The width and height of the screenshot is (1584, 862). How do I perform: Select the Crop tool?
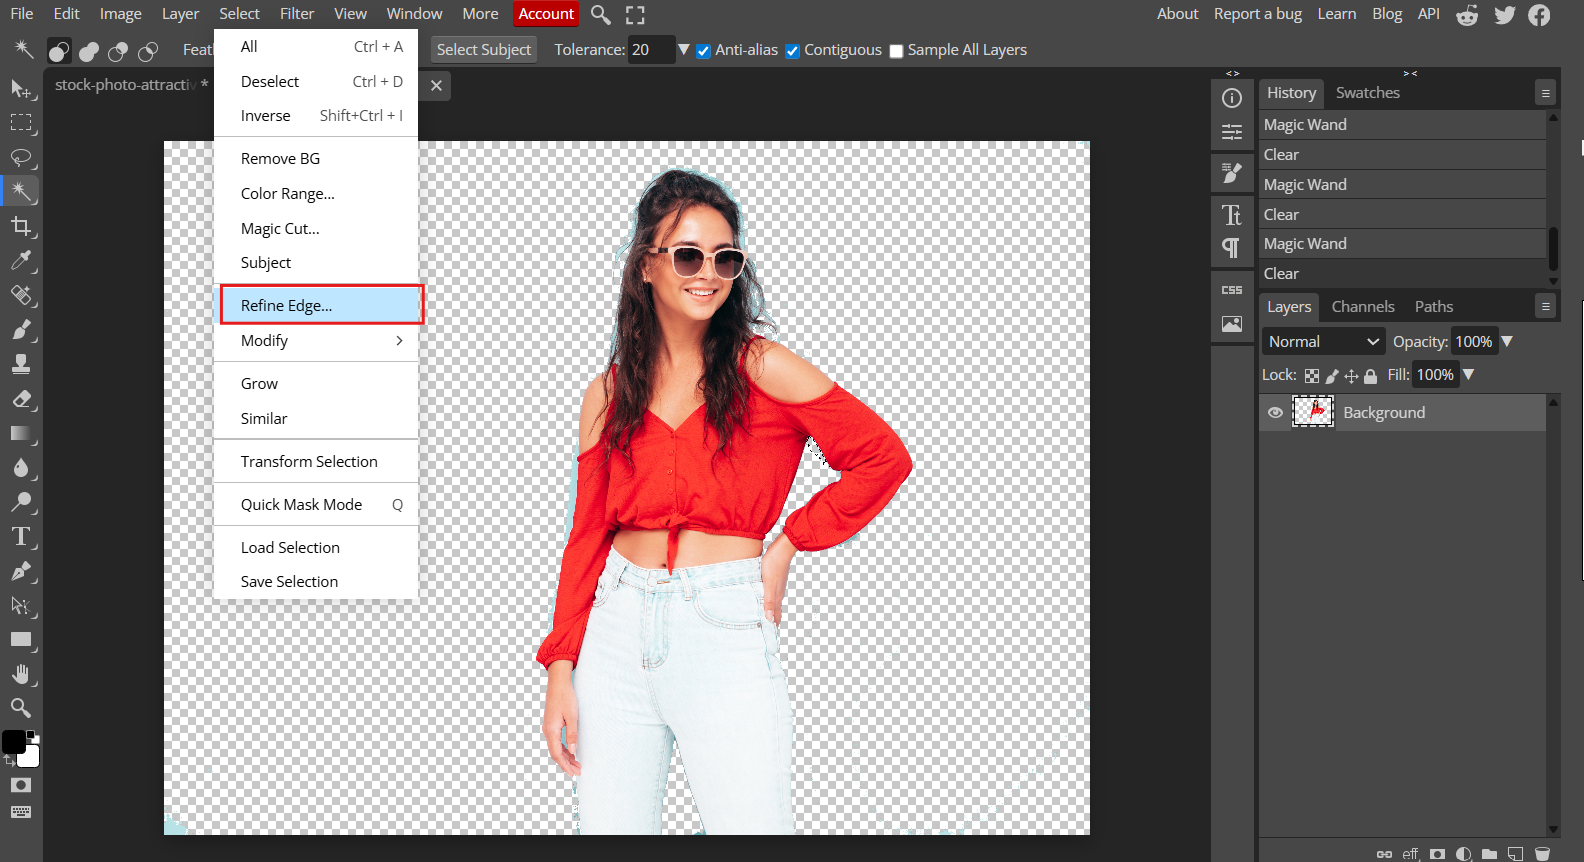click(x=20, y=226)
